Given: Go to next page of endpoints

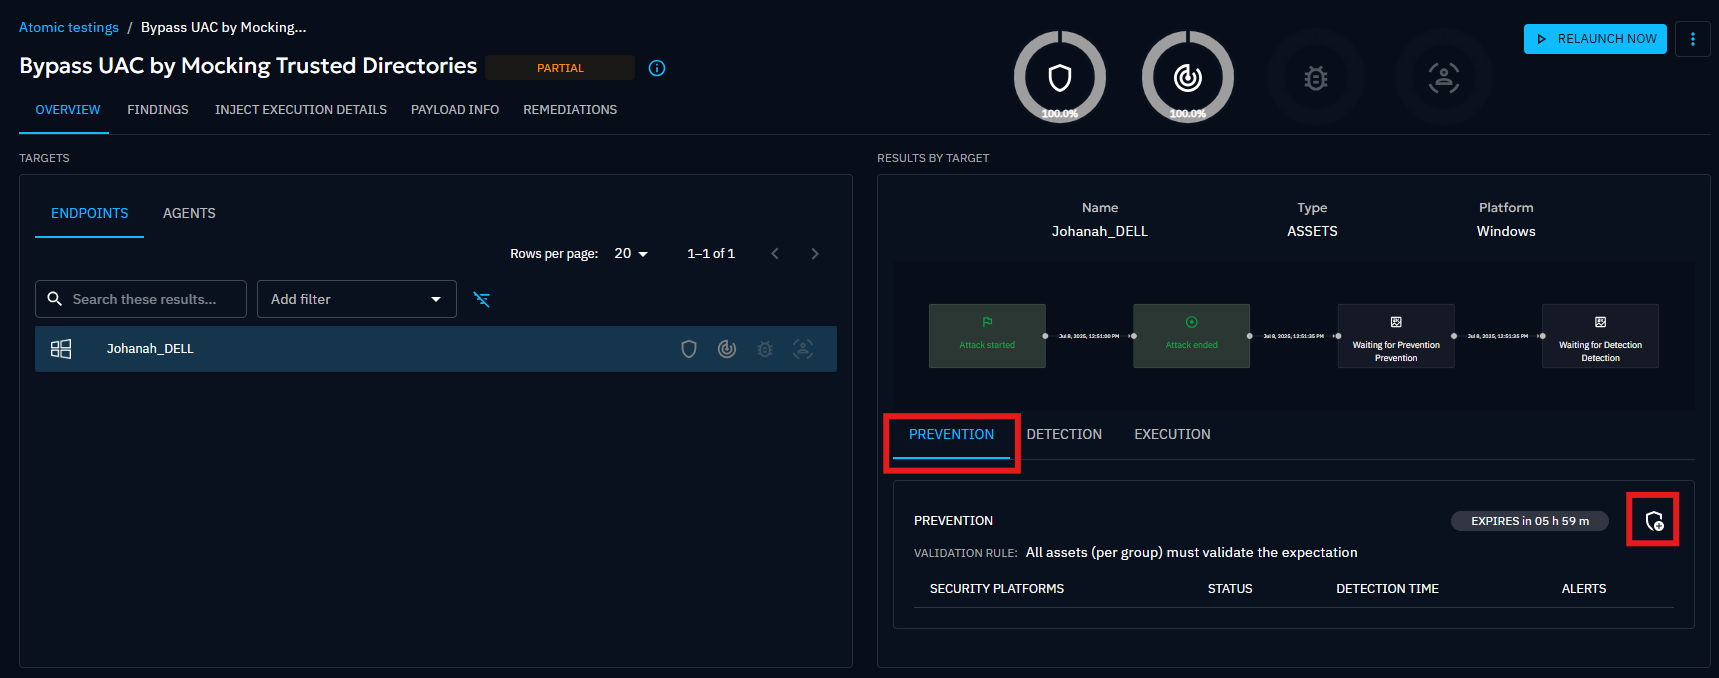Looking at the screenshot, I should [x=815, y=254].
